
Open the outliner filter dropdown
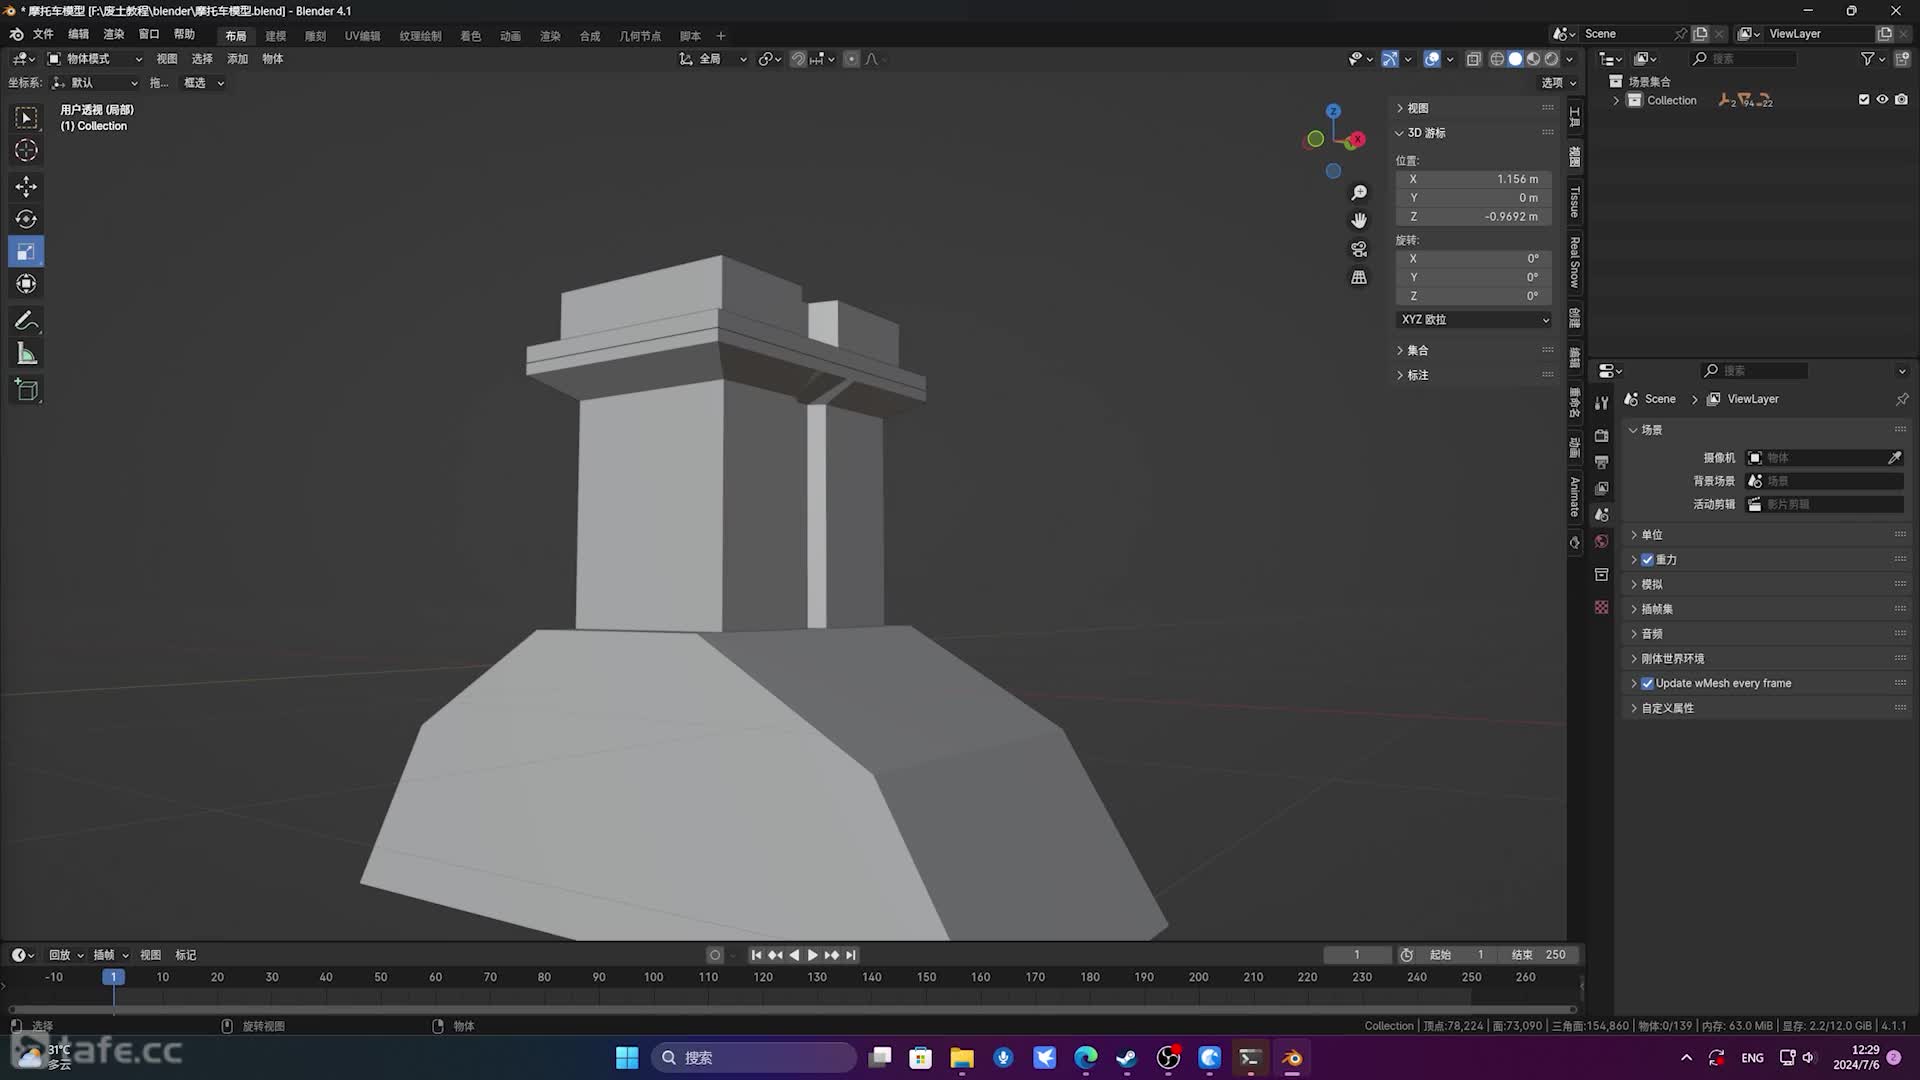click(1872, 59)
